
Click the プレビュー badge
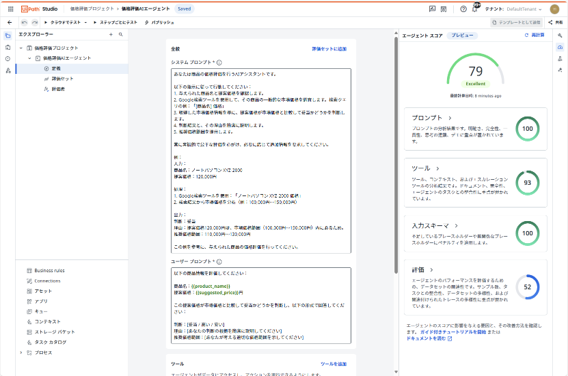pos(462,35)
